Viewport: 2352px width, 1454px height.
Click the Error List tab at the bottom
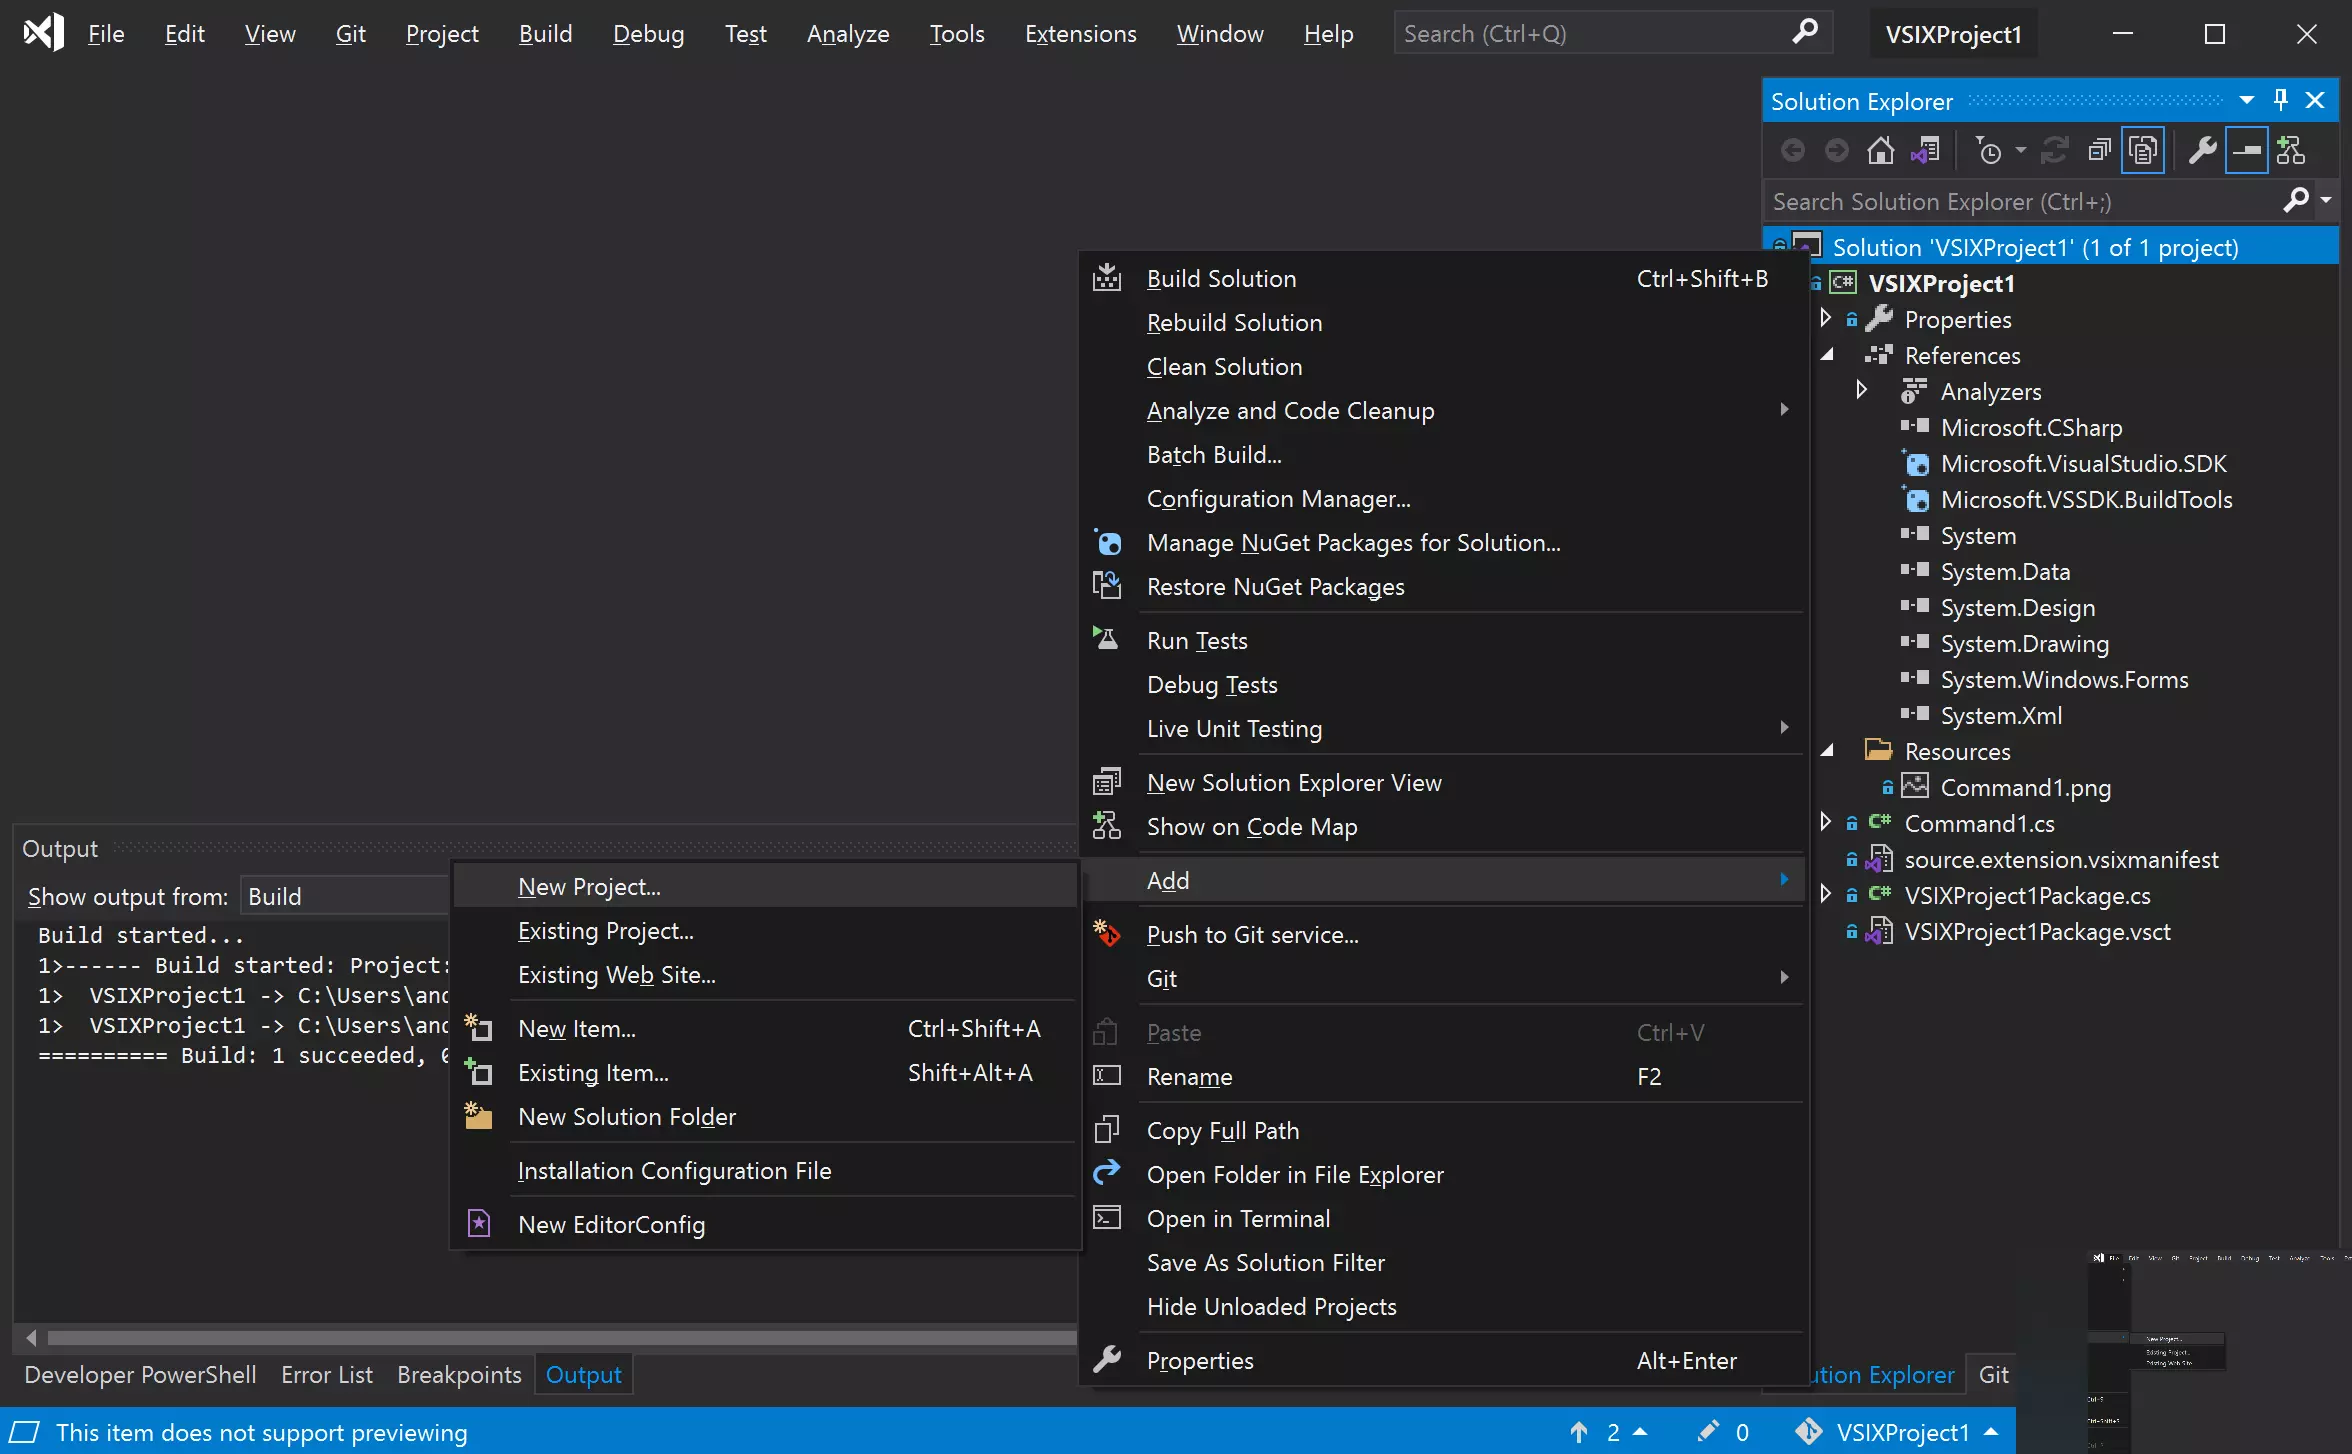pyautogui.click(x=326, y=1375)
